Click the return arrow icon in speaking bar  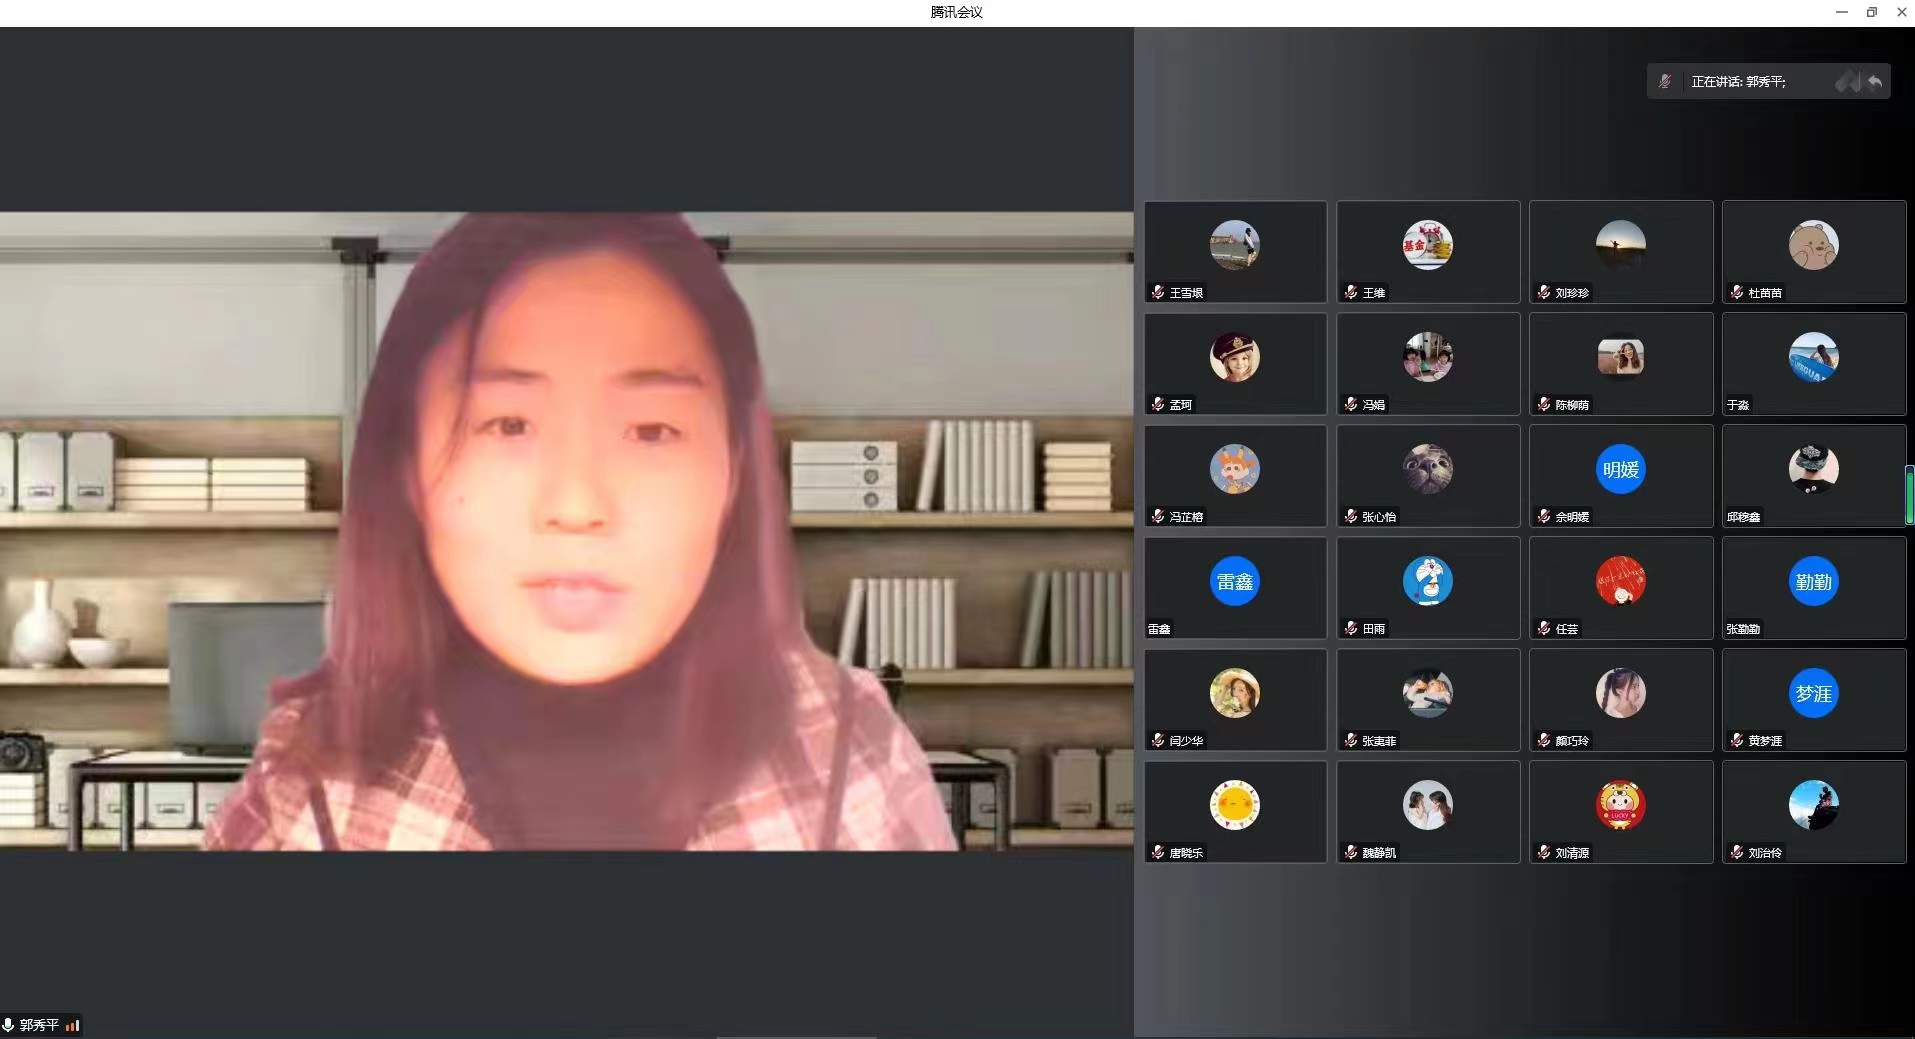point(1875,82)
